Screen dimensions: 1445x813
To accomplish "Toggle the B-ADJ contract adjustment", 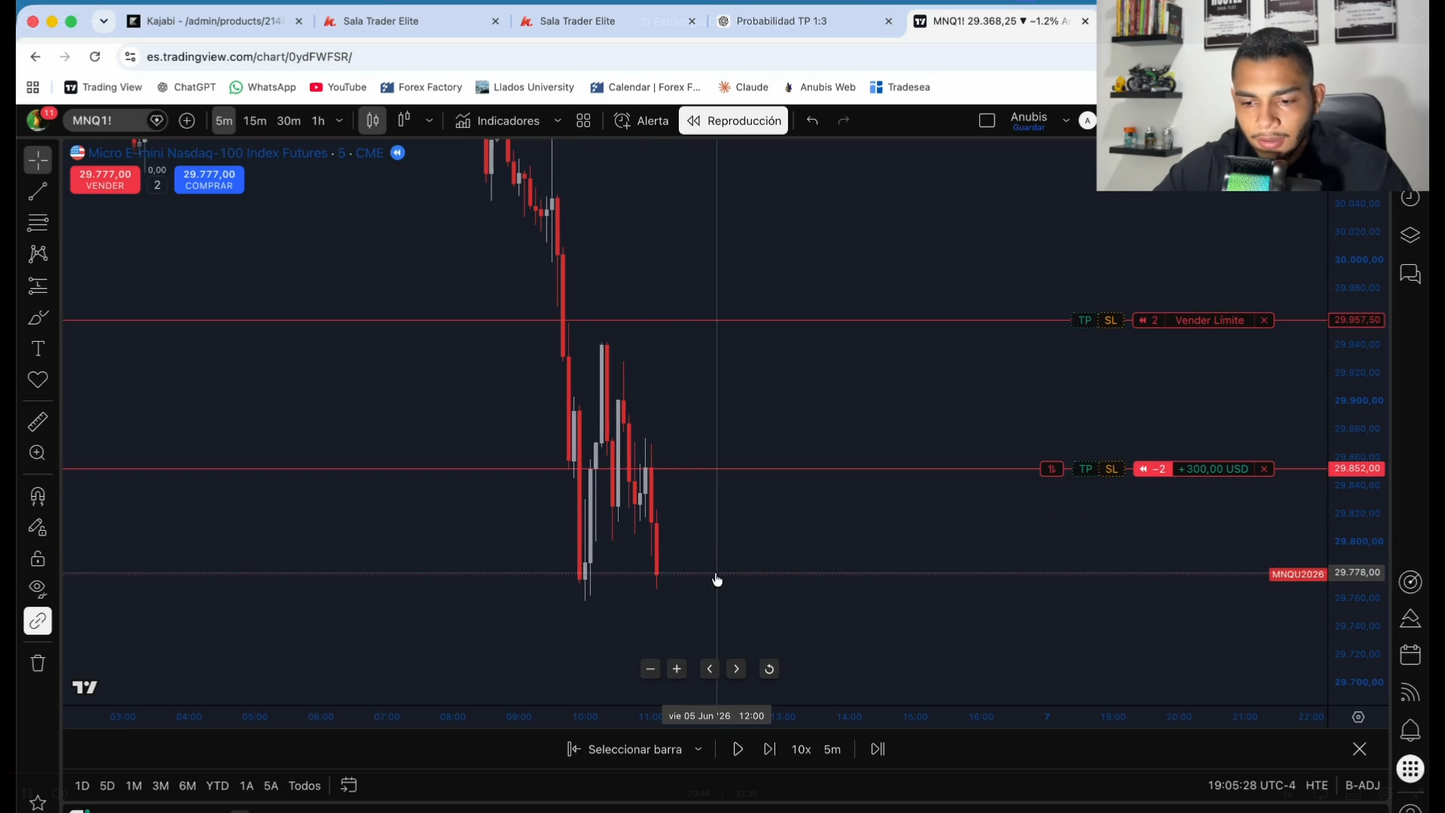I will [1362, 786].
